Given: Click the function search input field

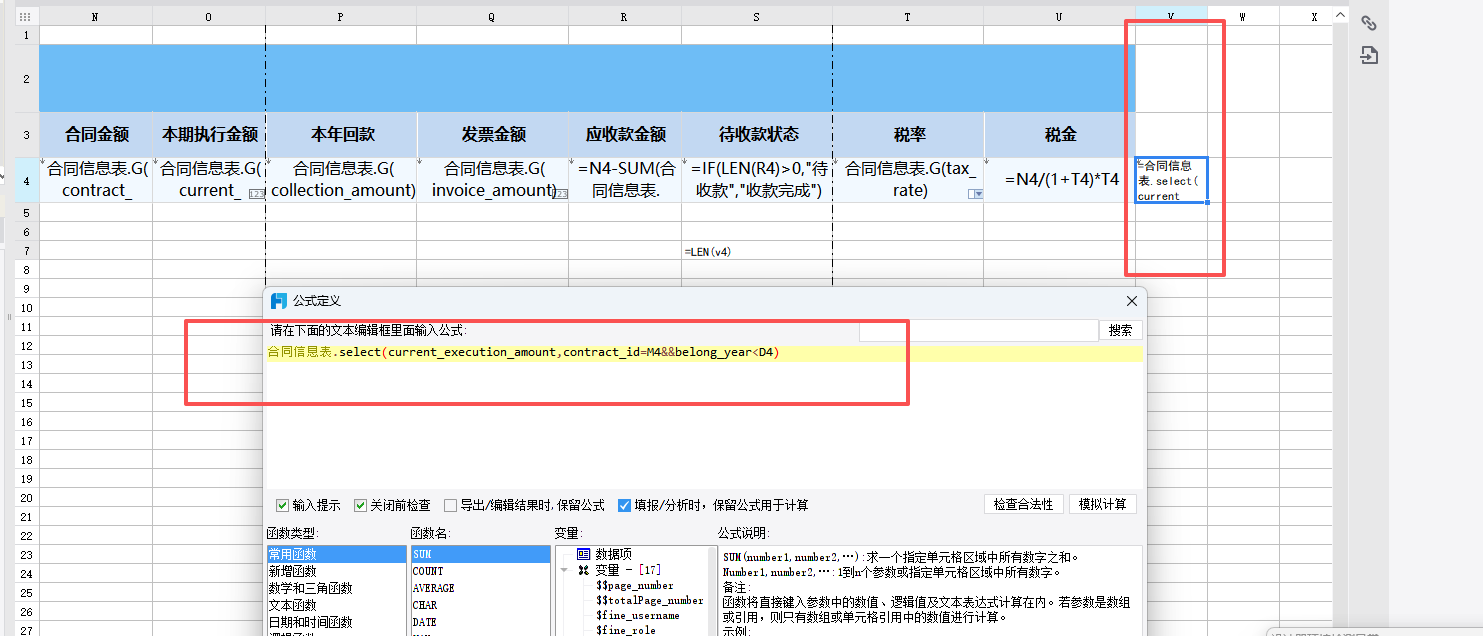Looking at the screenshot, I should pos(978,330).
